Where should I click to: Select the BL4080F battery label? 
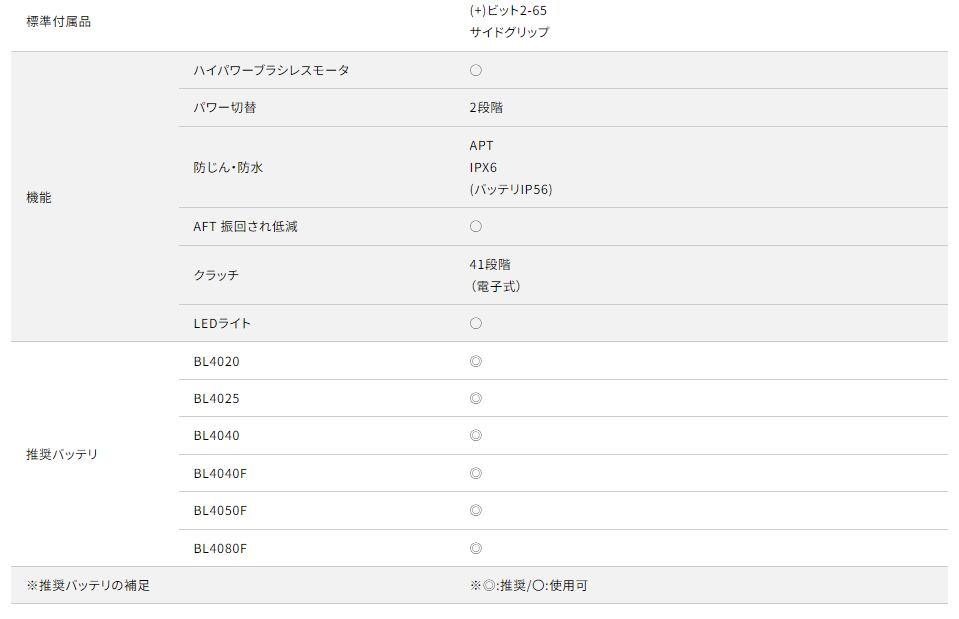click(x=220, y=548)
